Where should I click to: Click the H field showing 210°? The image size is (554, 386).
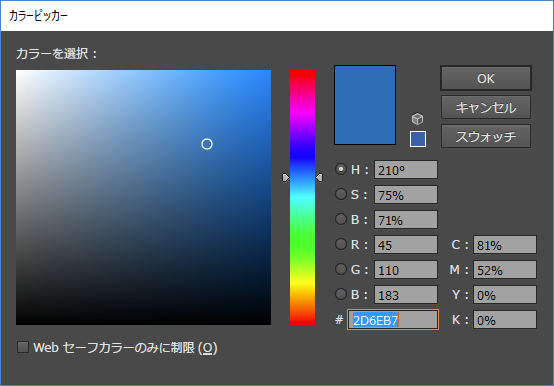(x=406, y=170)
